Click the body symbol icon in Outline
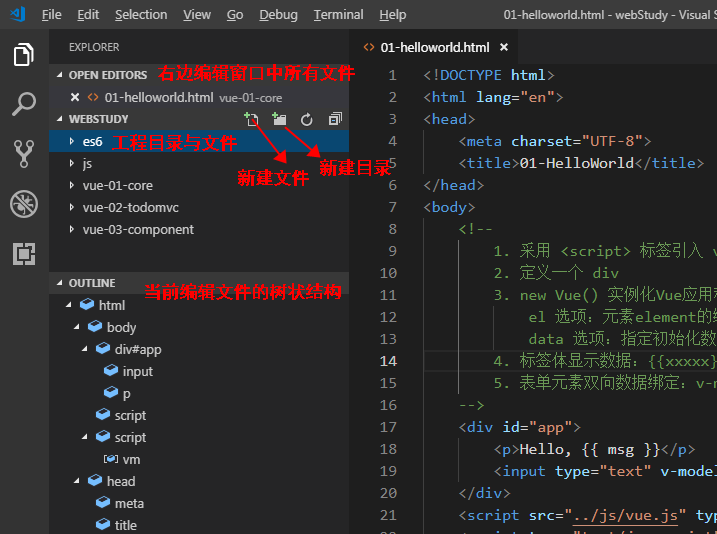 [x=95, y=326]
